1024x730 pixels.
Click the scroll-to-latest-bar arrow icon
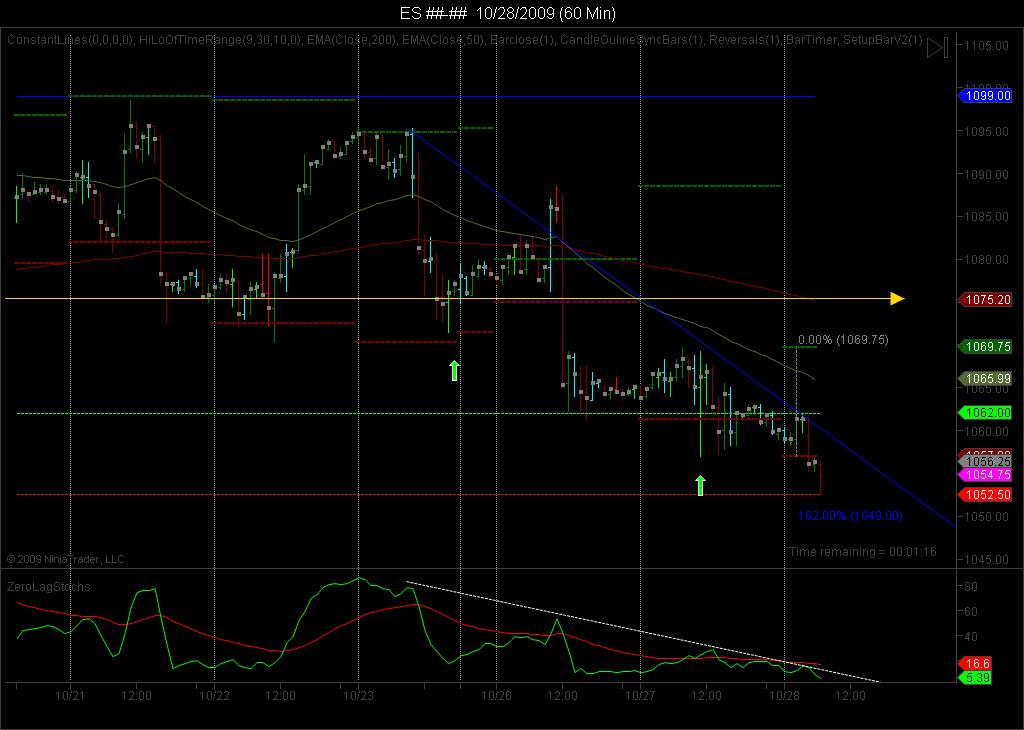point(937,48)
